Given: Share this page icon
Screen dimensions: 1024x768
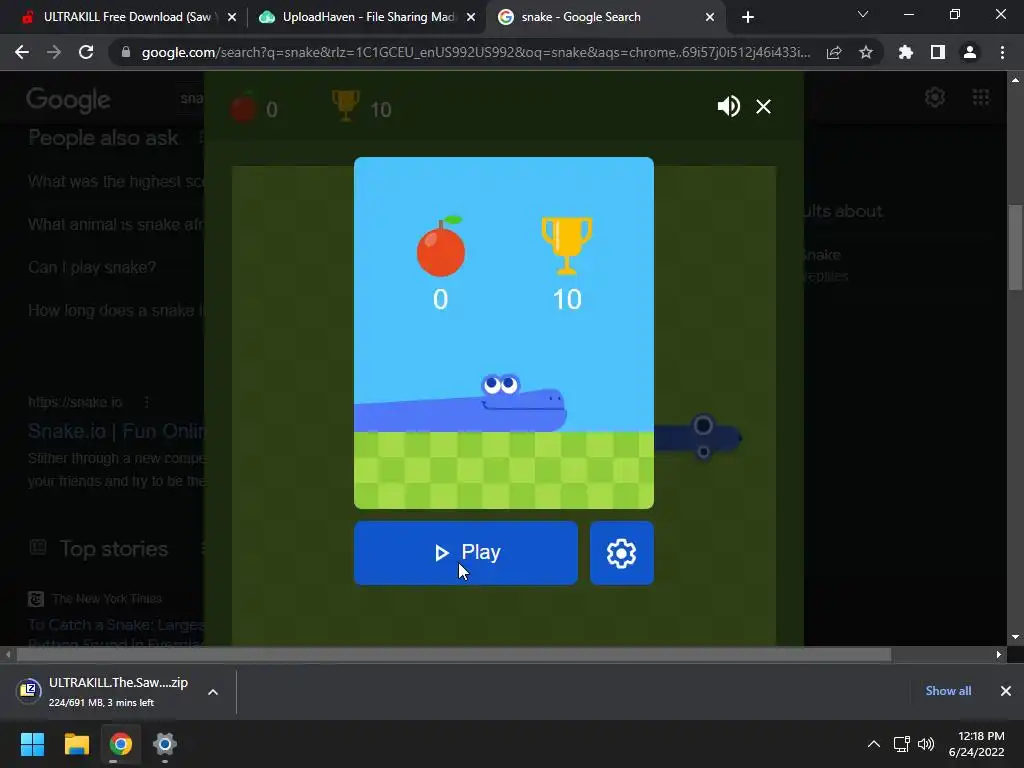Looking at the screenshot, I should (x=834, y=52).
